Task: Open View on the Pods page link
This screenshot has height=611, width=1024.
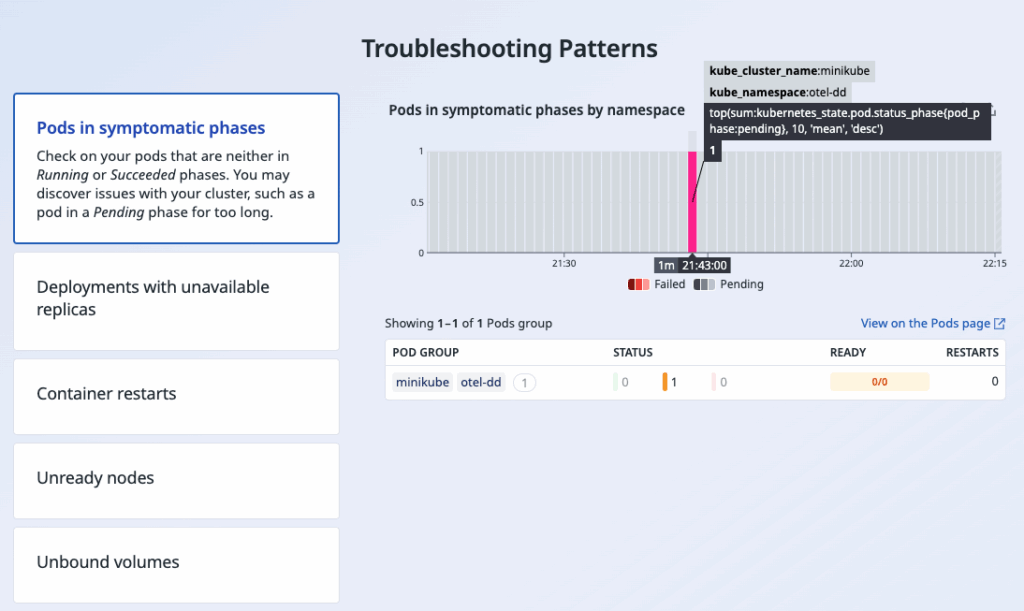Action: (925, 324)
